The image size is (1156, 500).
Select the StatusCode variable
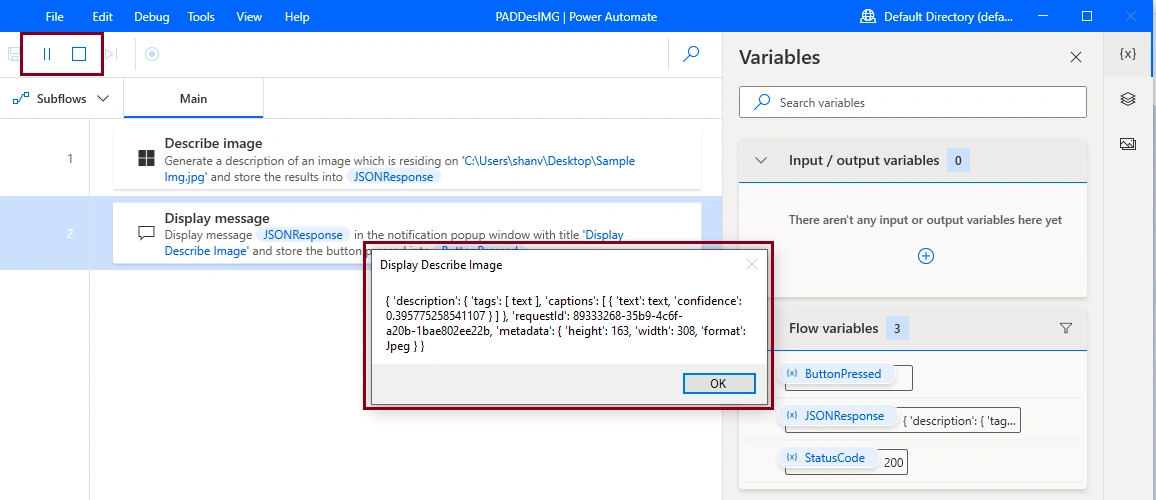tap(829, 458)
